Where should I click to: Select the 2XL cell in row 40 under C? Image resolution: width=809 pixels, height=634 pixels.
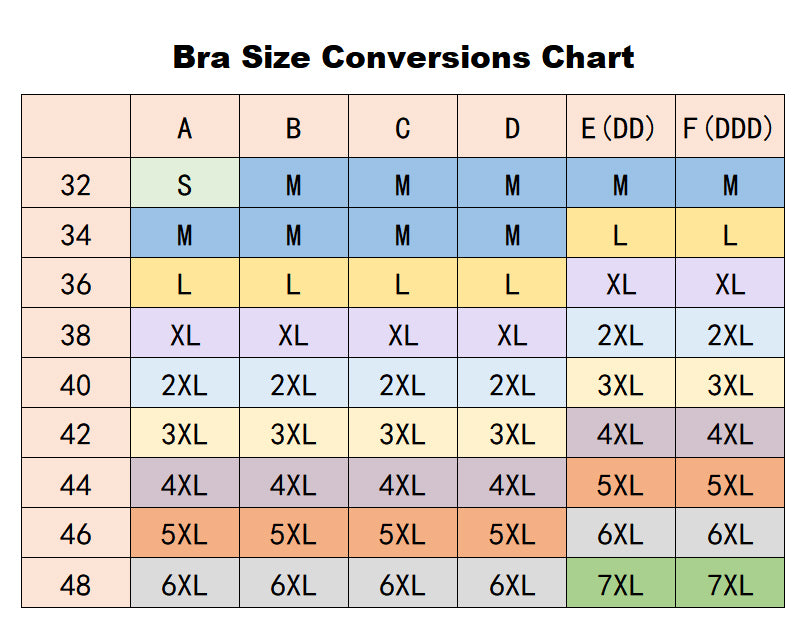click(402, 384)
